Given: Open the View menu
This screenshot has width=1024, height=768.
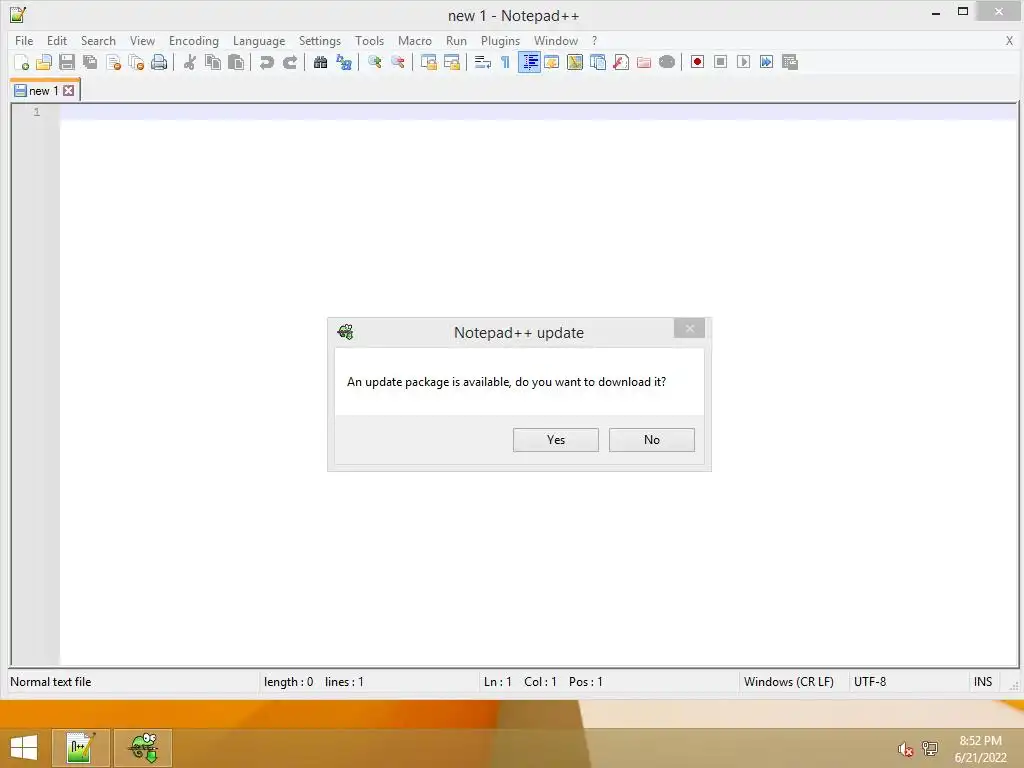Looking at the screenshot, I should 142,40.
